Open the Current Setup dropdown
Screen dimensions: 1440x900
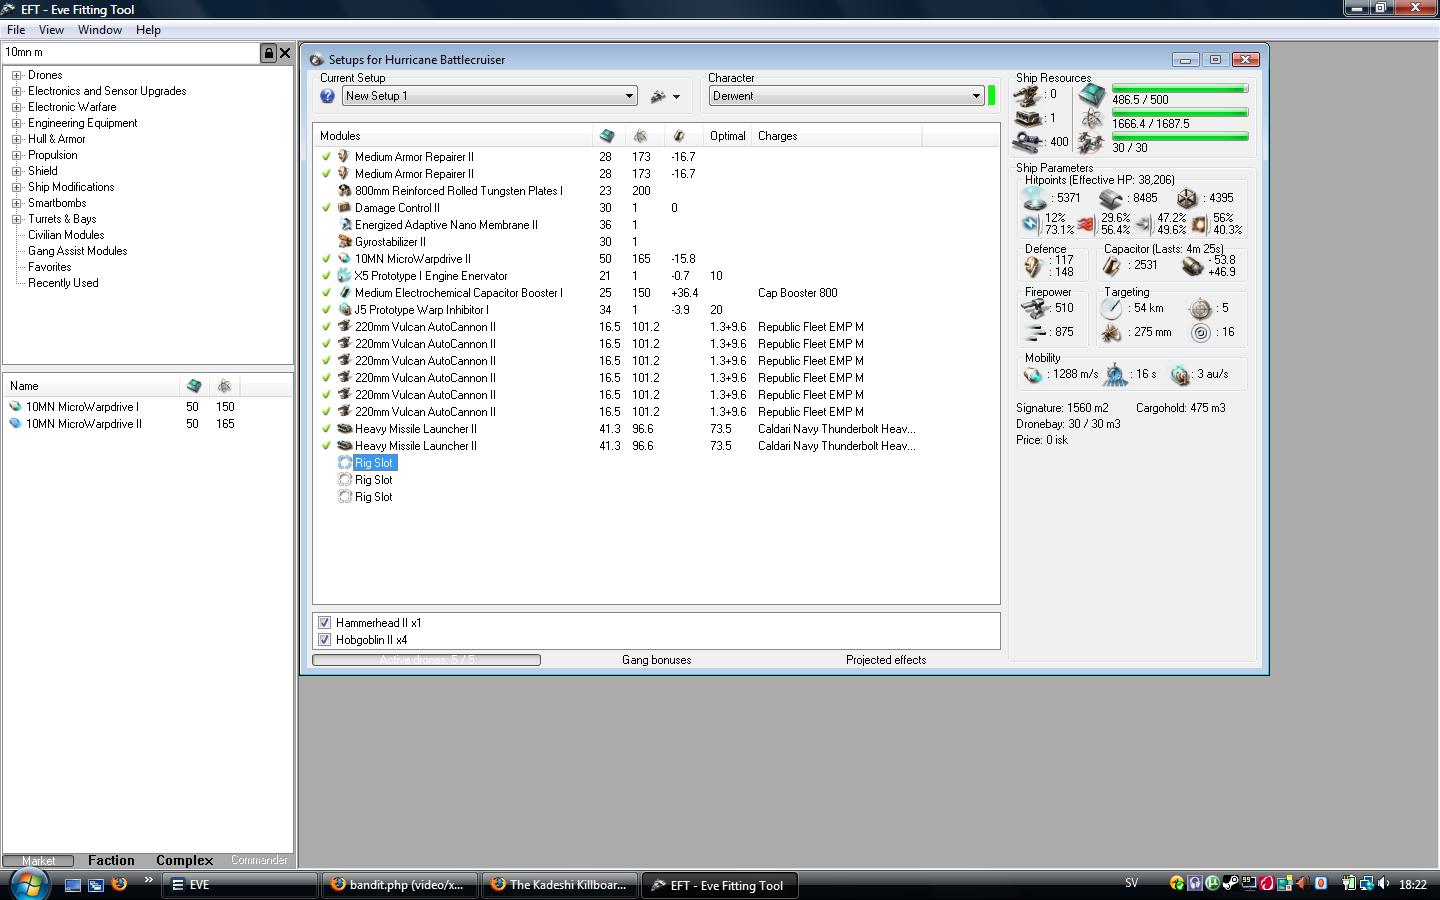(x=490, y=96)
